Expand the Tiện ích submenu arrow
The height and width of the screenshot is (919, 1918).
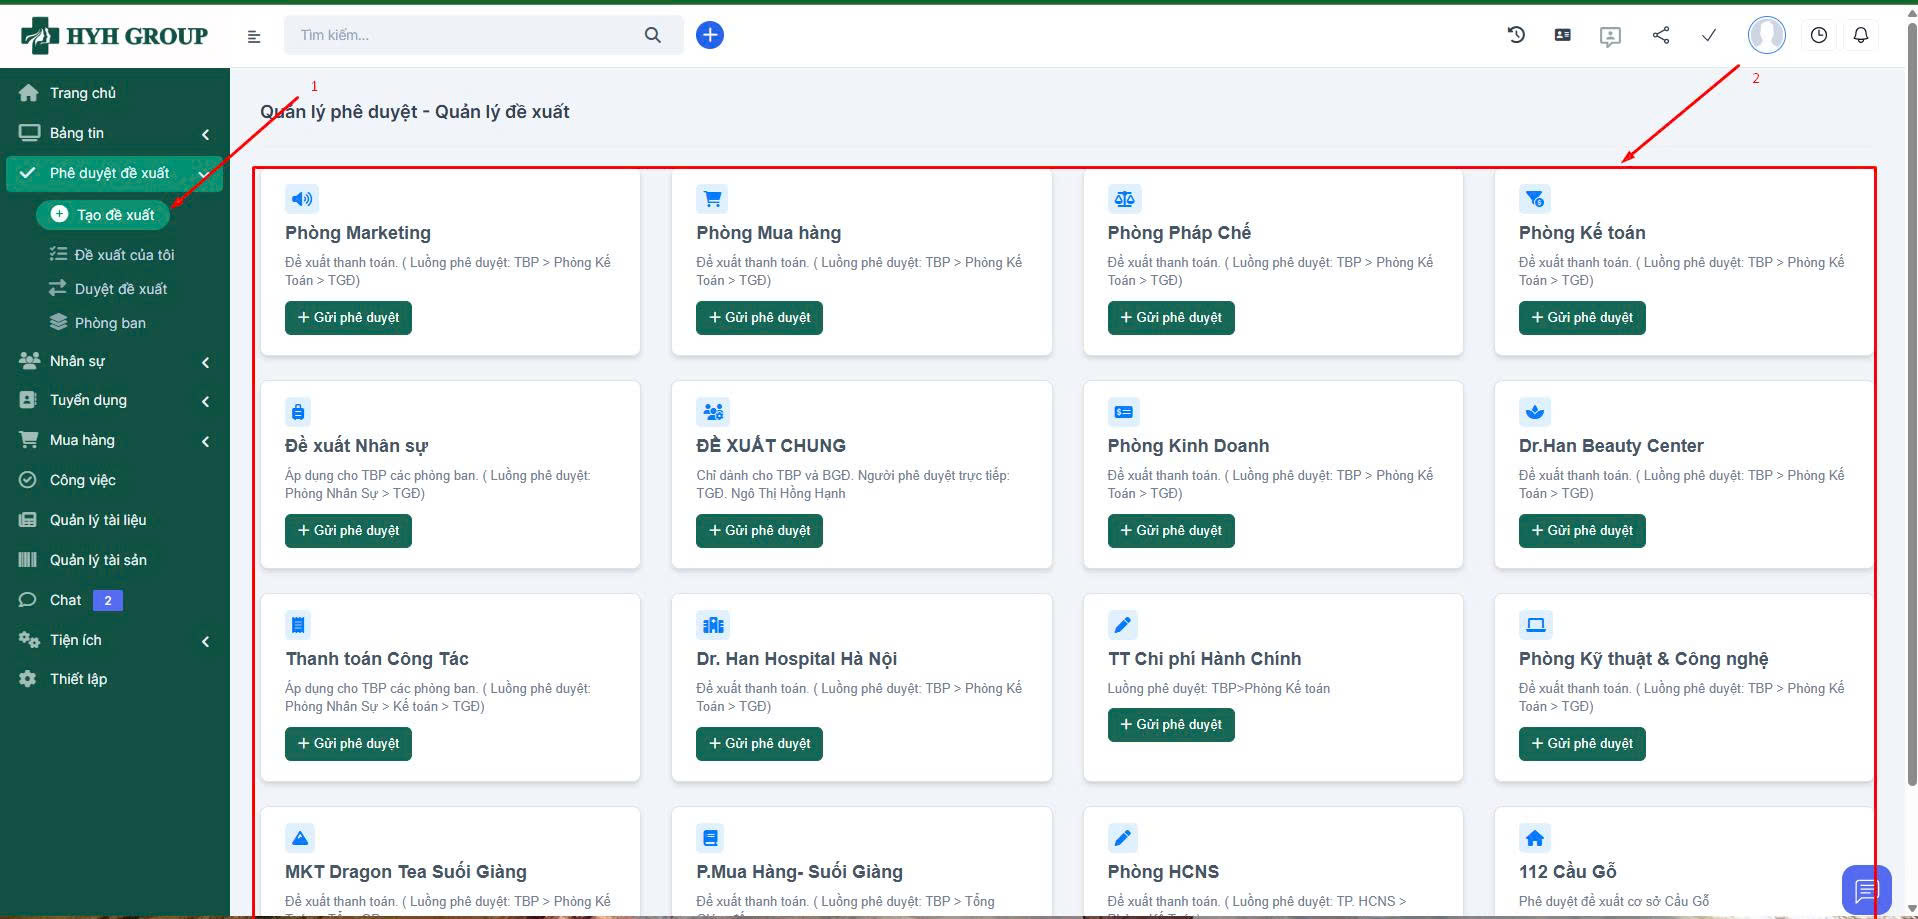point(205,641)
